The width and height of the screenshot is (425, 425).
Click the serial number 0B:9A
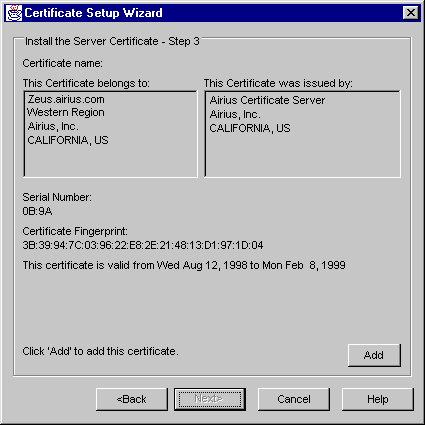(37, 211)
